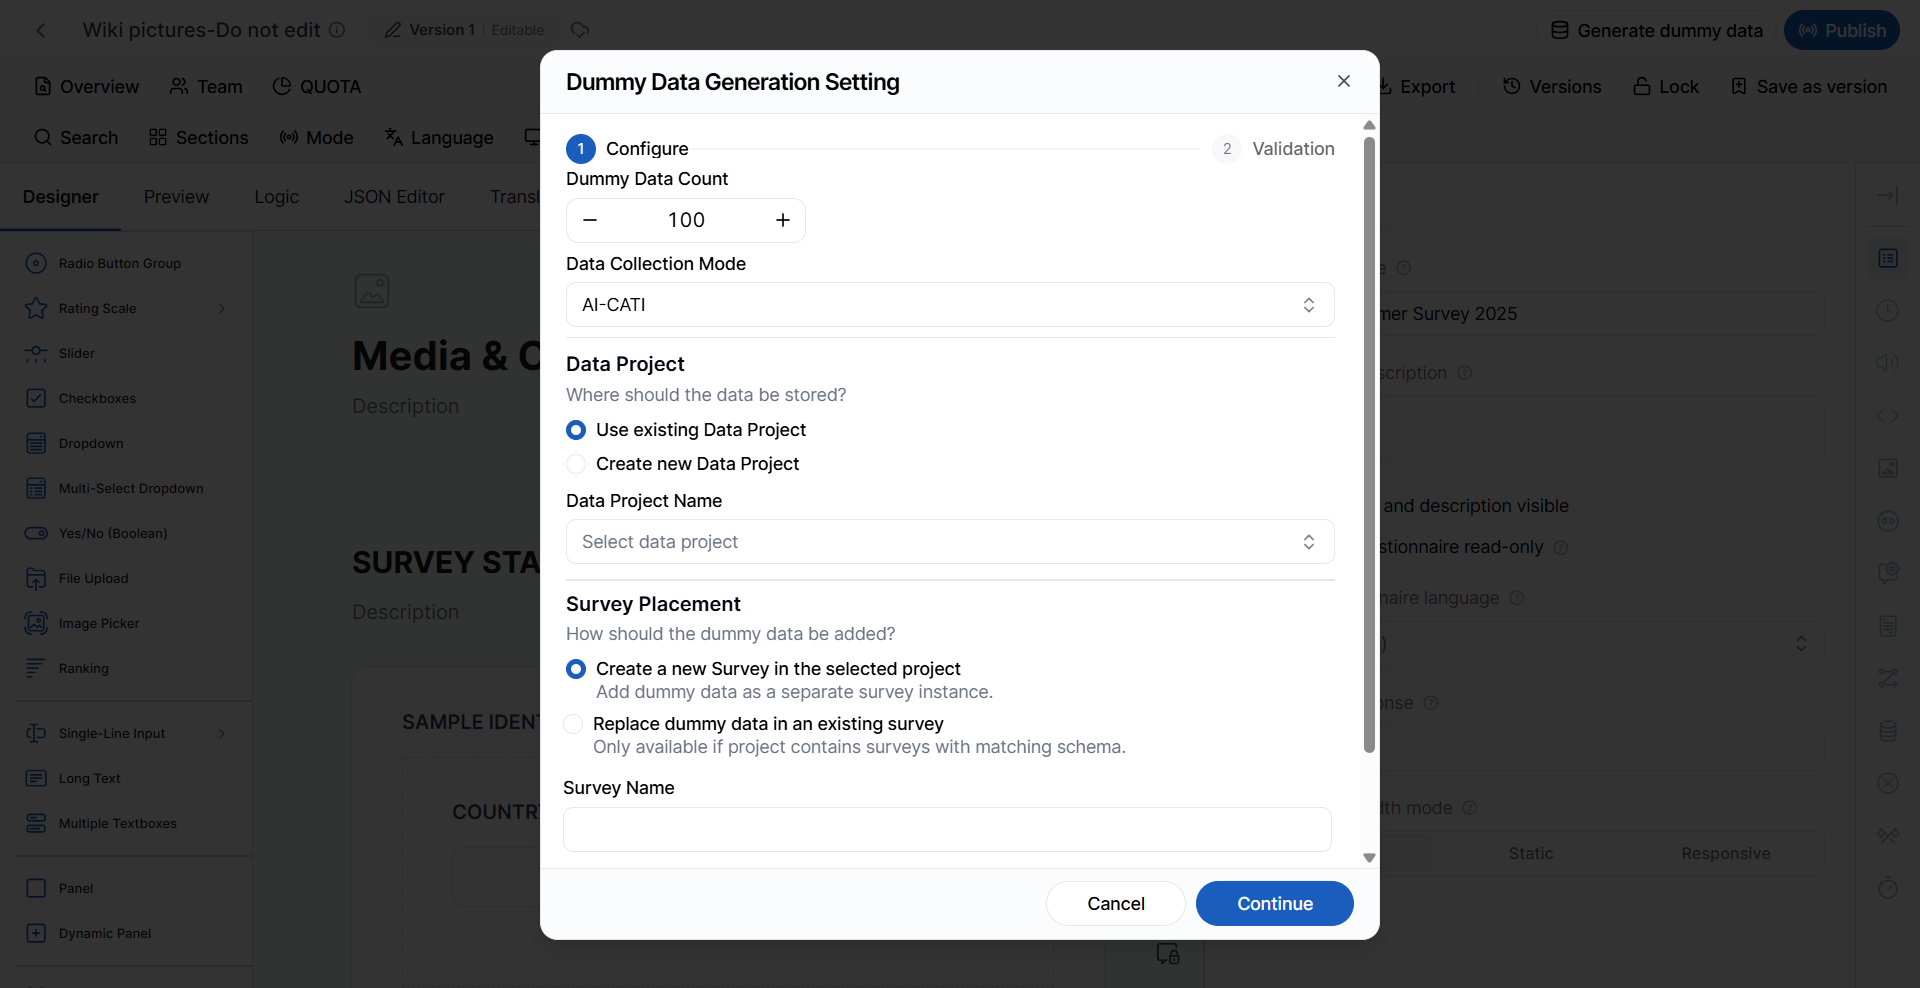Open the Team menu item

tap(206, 87)
